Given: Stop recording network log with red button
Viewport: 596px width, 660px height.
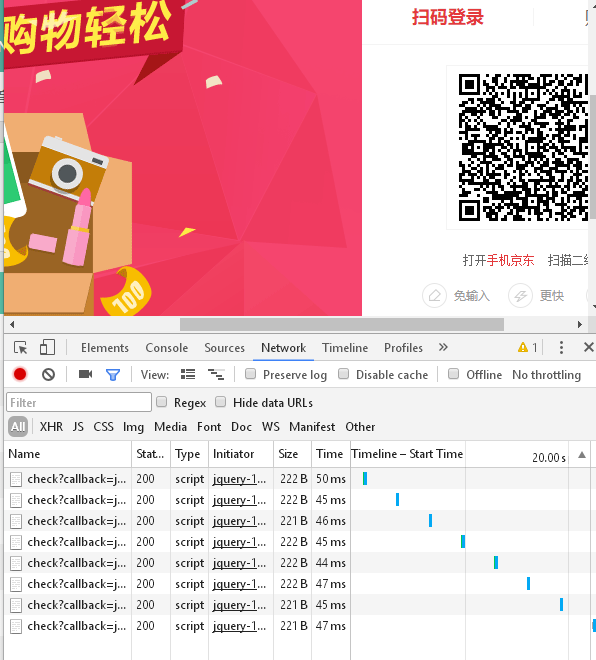Looking at the screenshot, I should [x=20, y=374].
